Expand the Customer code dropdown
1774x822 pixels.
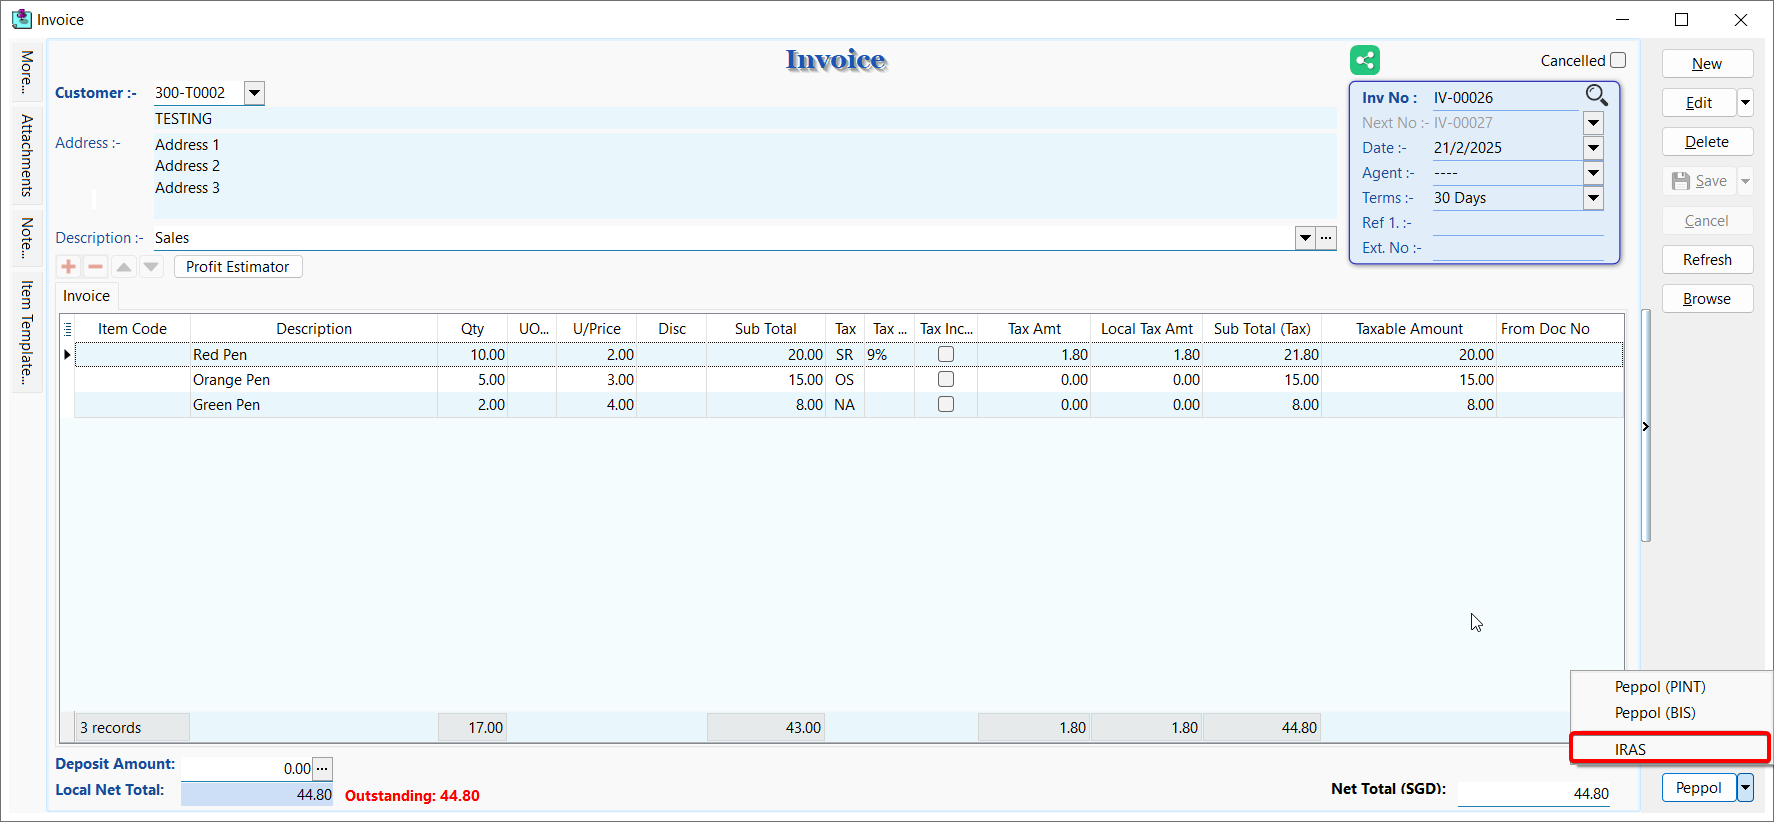(255, 93)
